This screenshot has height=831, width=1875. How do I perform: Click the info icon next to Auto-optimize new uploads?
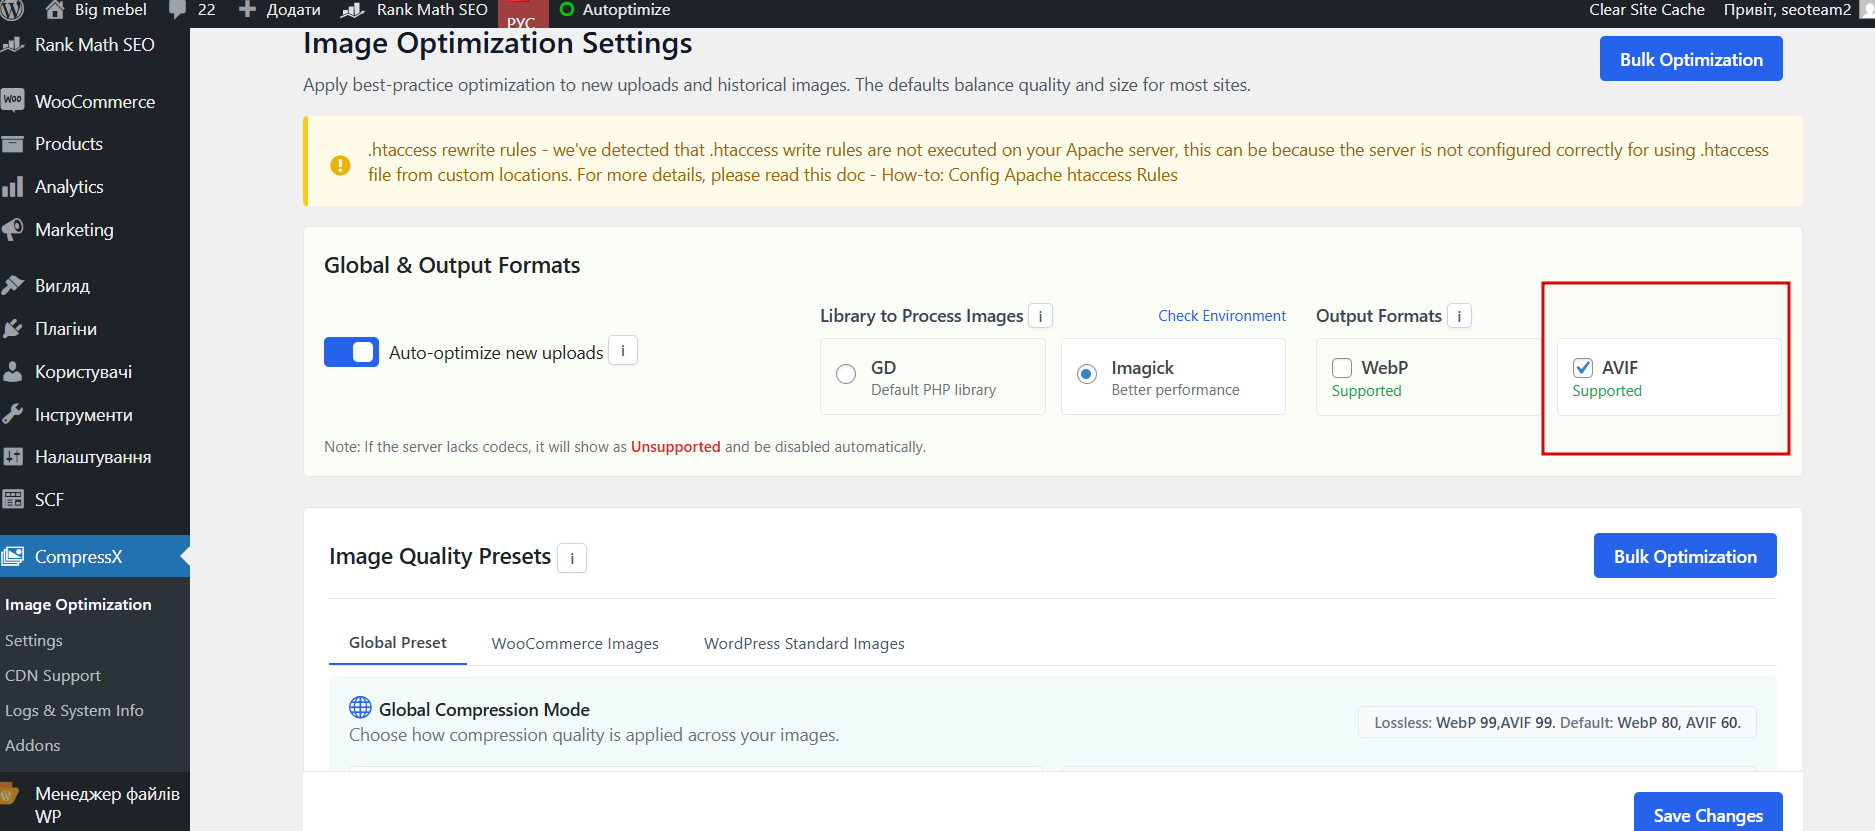tap(623, 351)
